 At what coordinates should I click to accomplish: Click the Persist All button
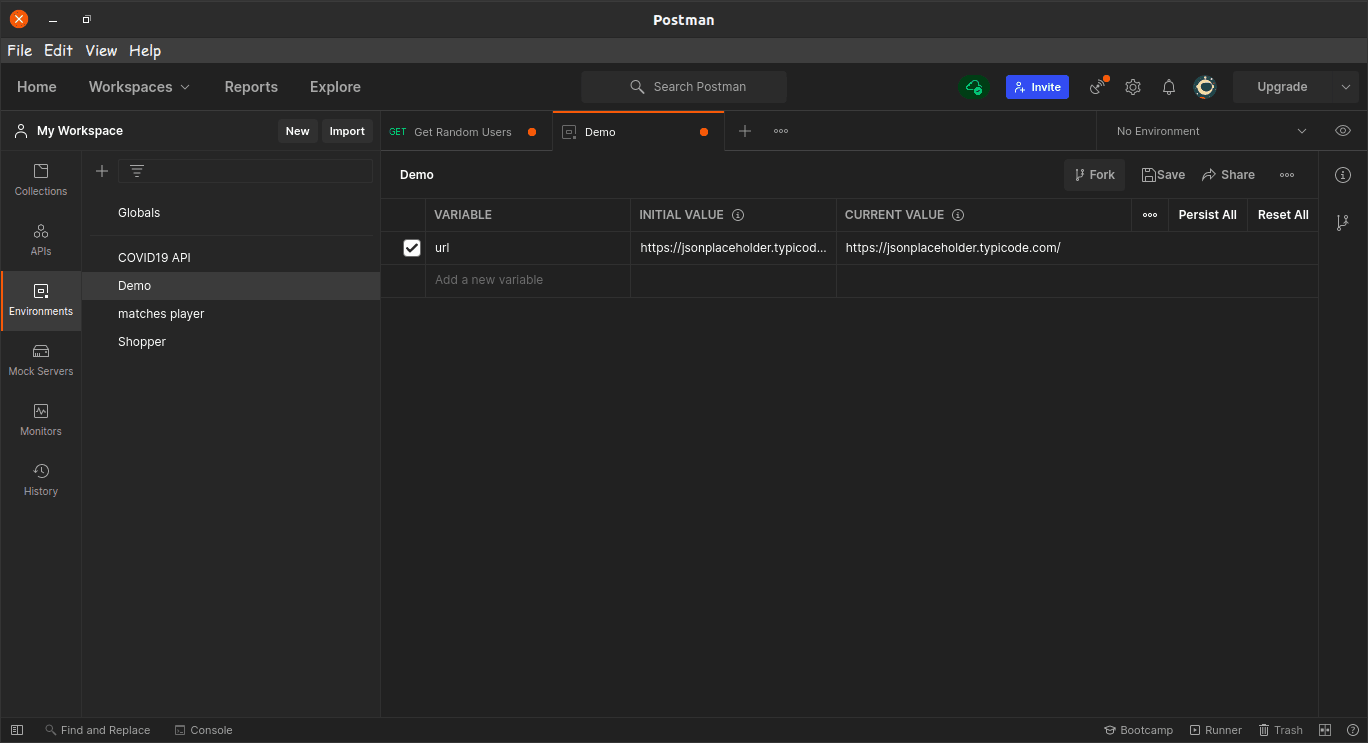click(1207, 215)
